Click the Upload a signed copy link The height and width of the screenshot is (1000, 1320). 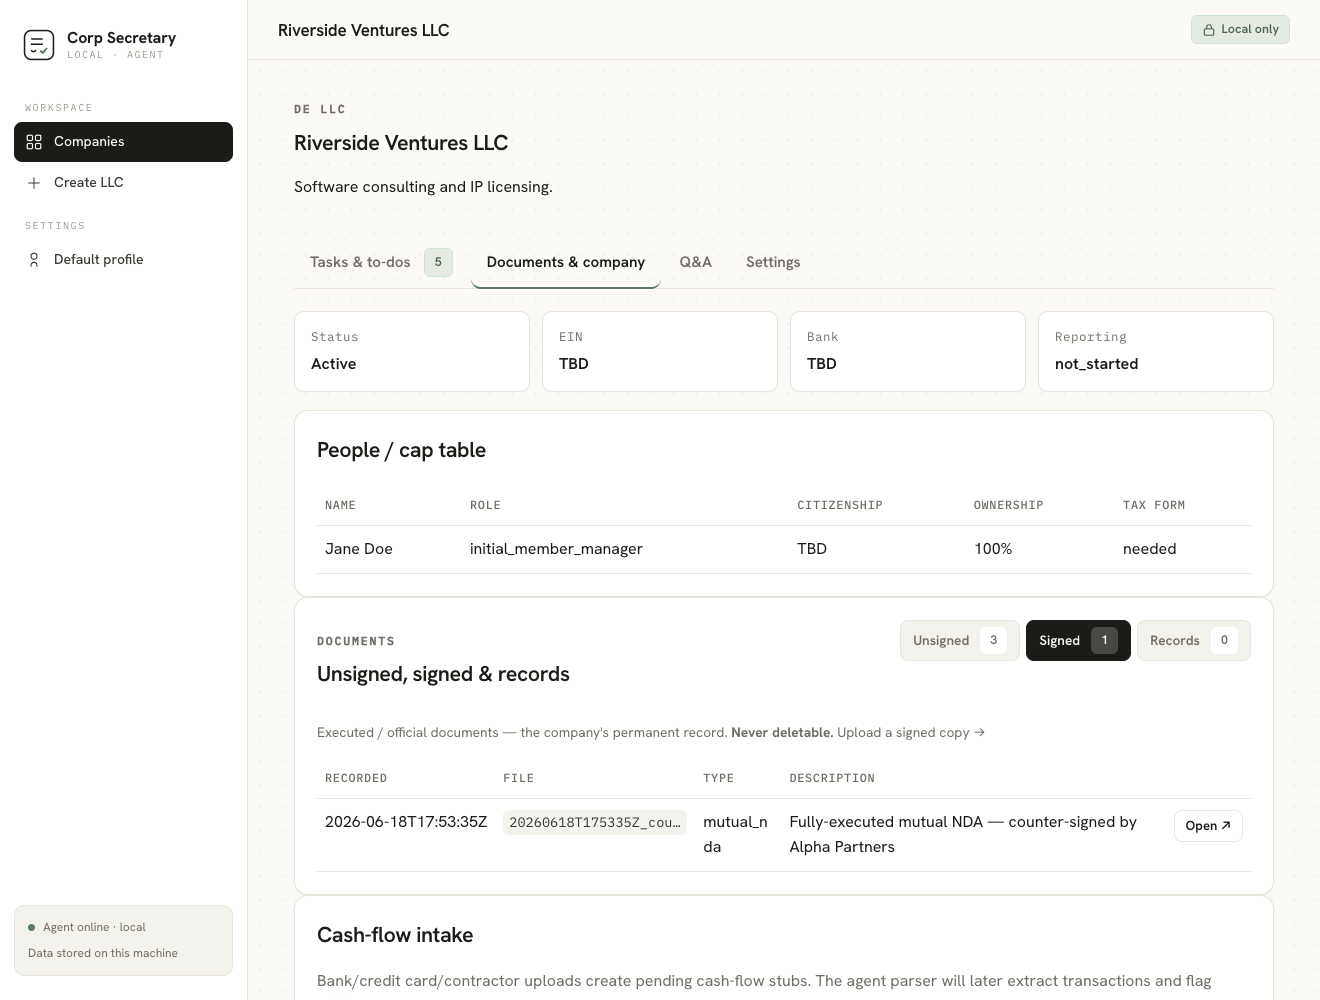point(911,733)
